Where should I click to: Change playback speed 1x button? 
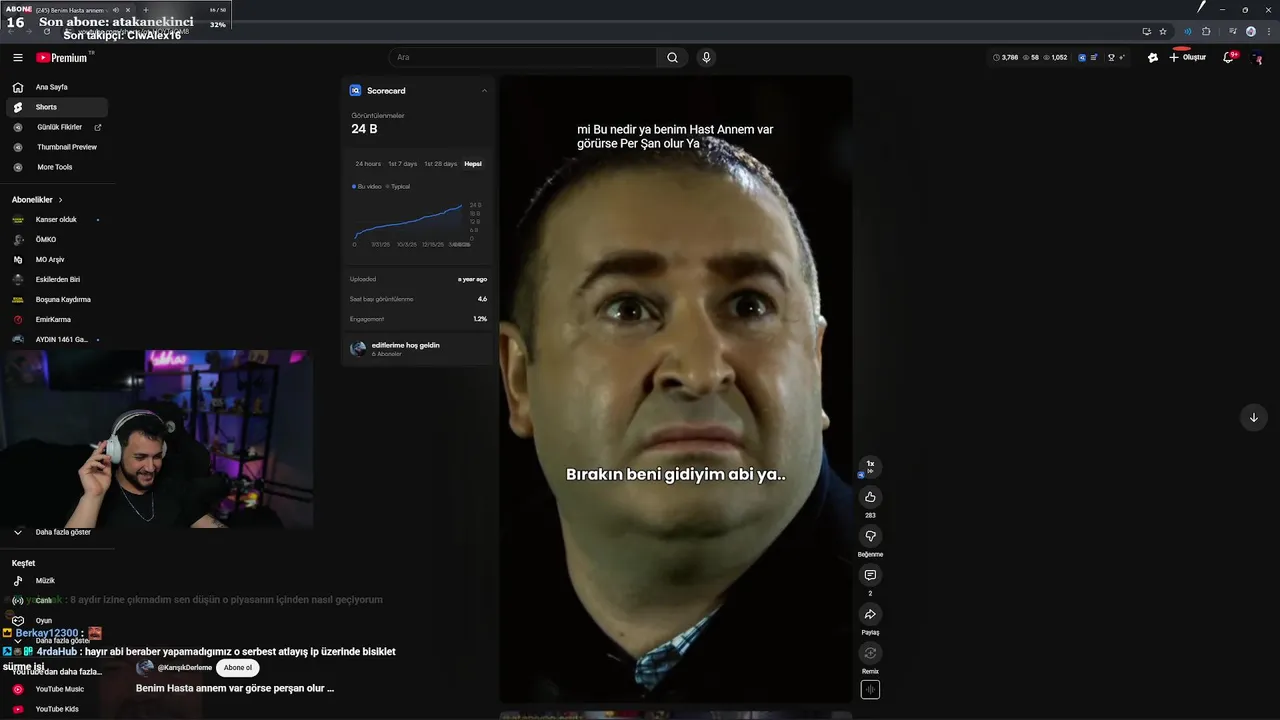pos(870,466)
